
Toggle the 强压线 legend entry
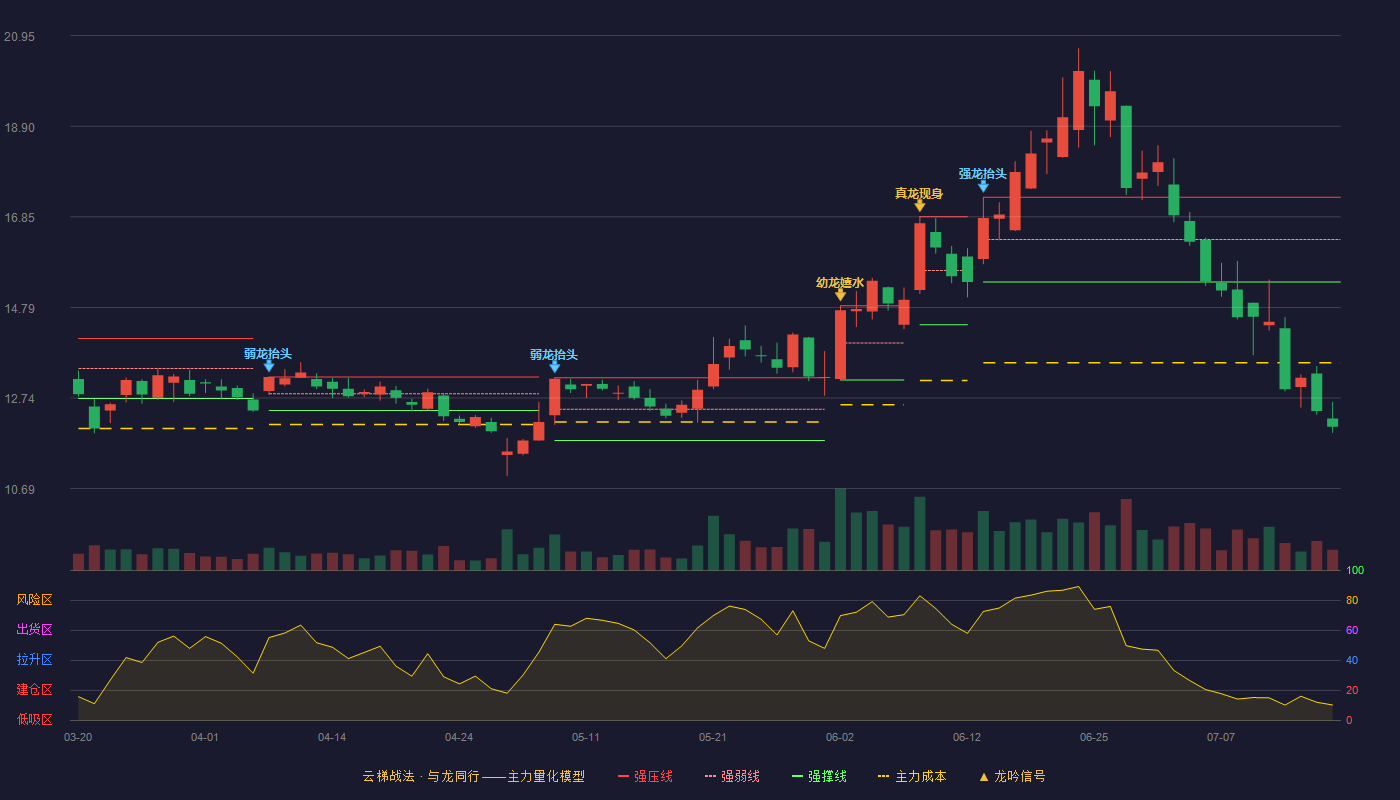click(x=645, y=776)
